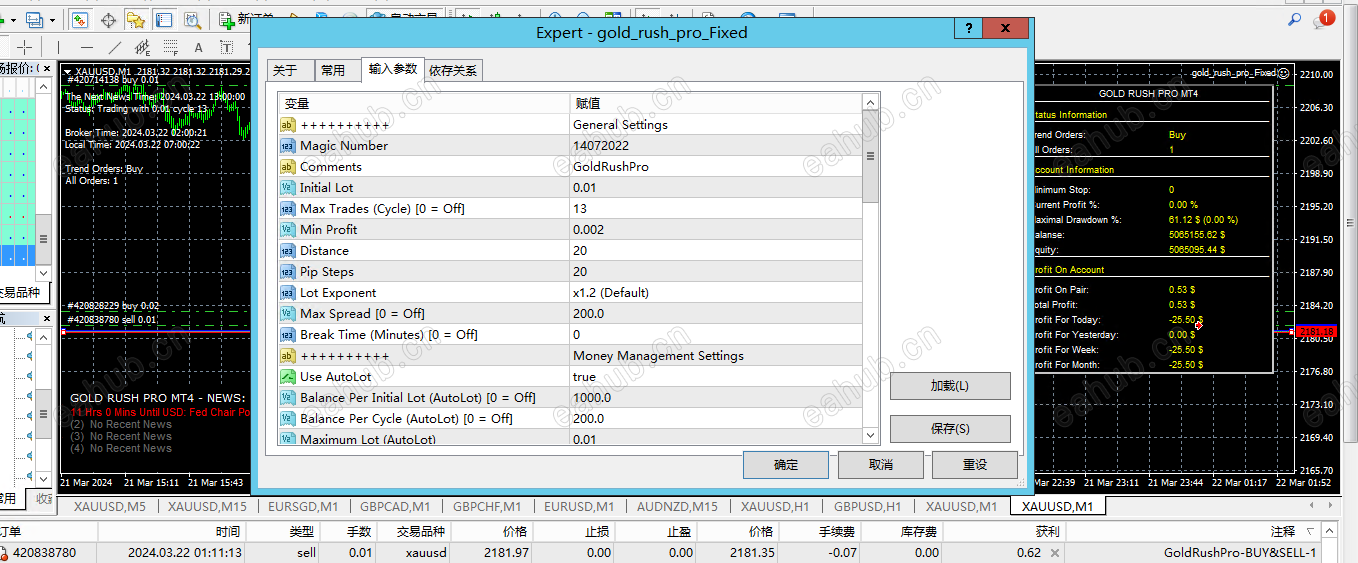Click the Market Watch scrollbar thumb
The width and height of the screenshot is (1358, 563).
[x=44, y=239]
